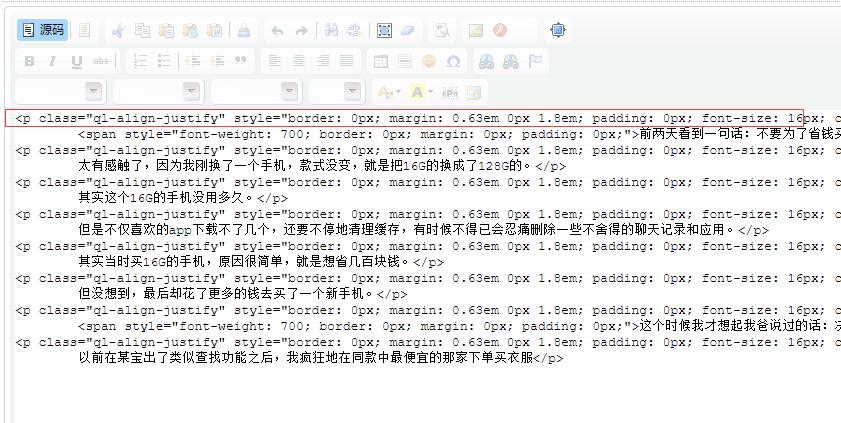
Task: Click the special character omega icon
Action: 453,61
